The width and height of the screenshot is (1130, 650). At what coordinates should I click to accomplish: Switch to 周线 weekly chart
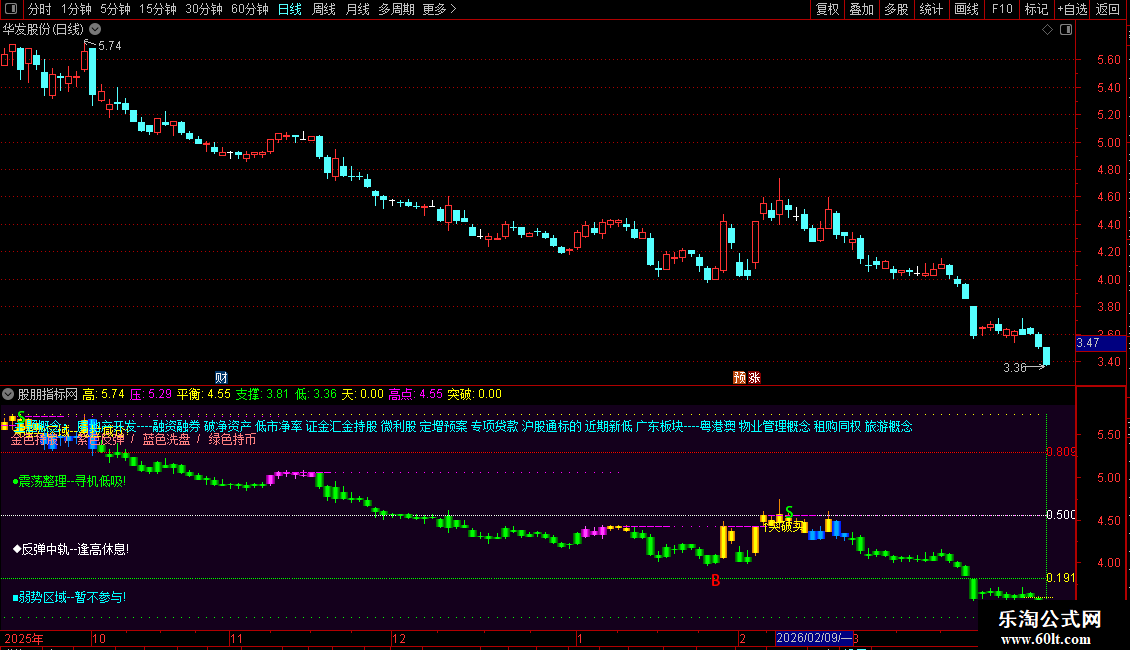coord(324,9)
